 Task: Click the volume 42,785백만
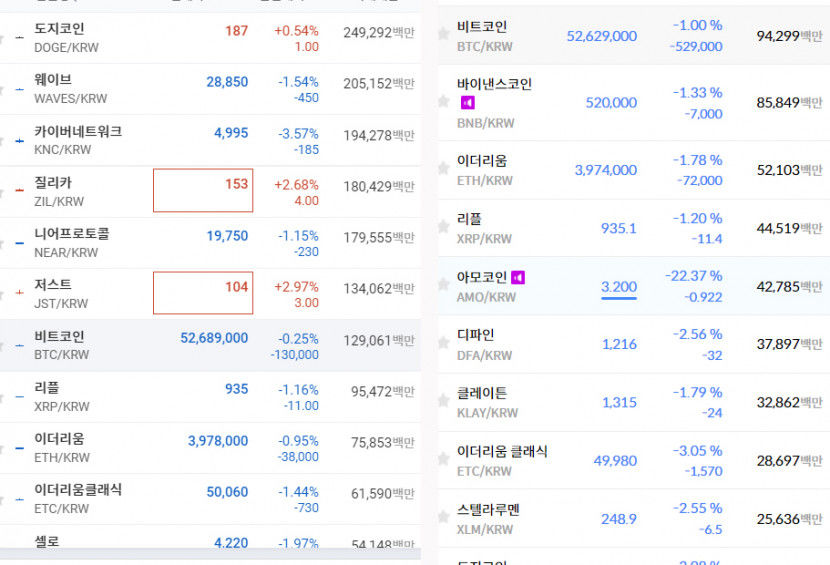[789, 287]
